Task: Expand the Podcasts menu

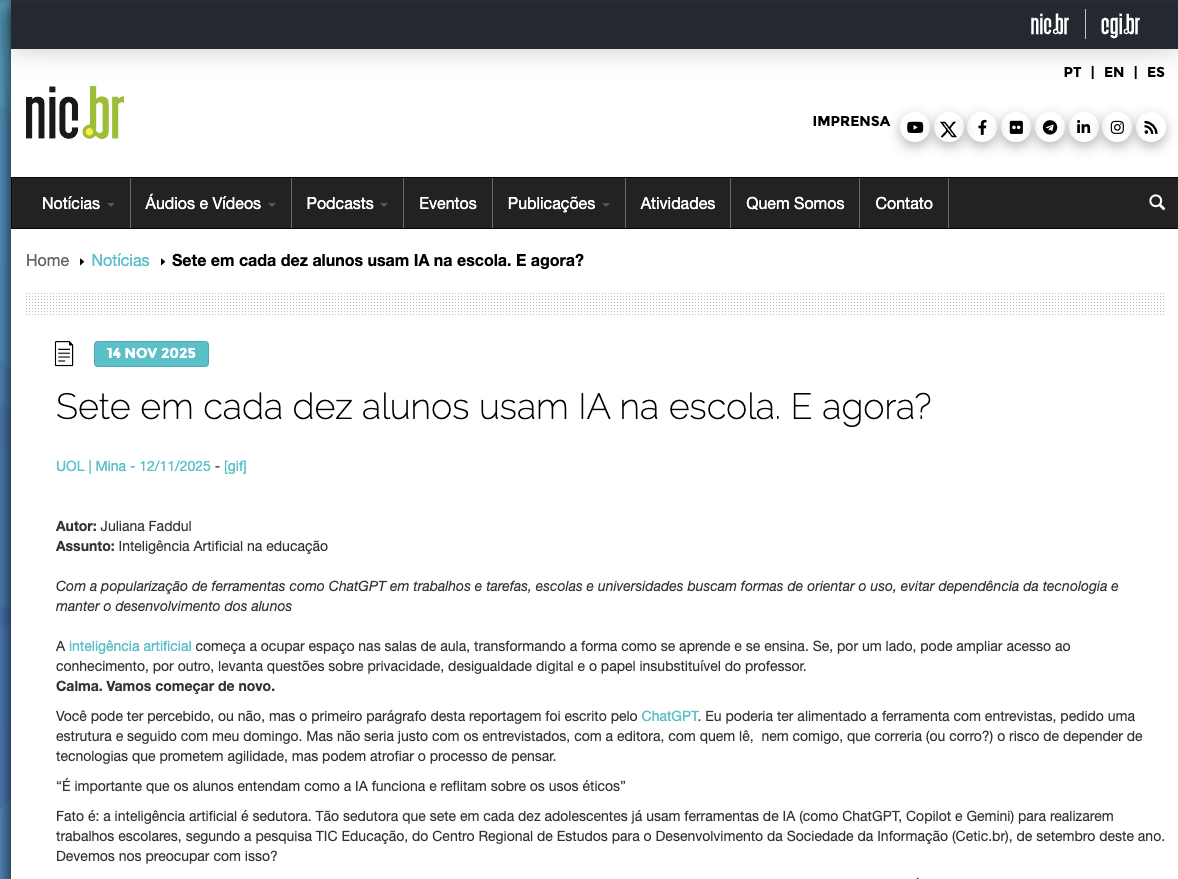Action: coord(347,204)
